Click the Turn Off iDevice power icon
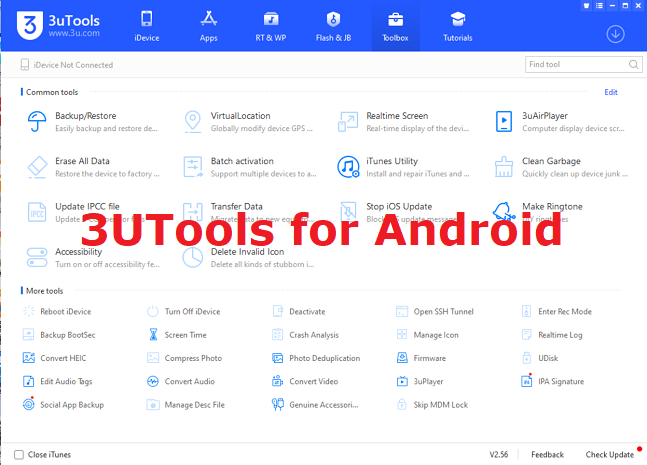The width and height of the screenshot is (647, 465). click(x=153, y=311)
